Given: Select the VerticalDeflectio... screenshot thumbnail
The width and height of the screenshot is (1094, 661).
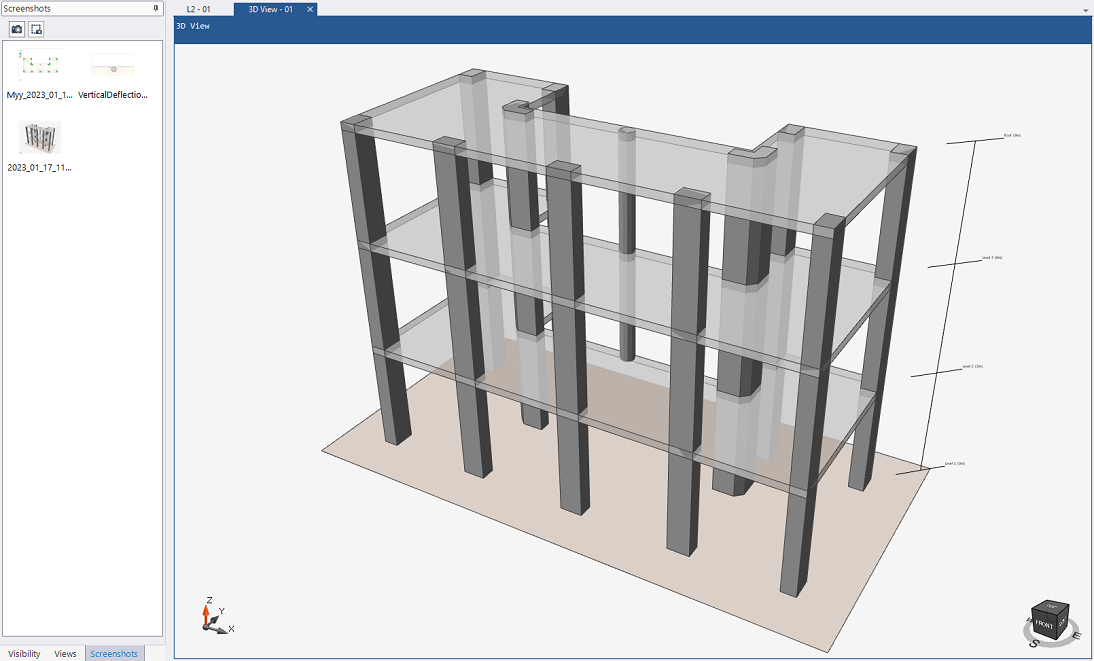Looking at the screenshot, I should [x=113, y=66].
